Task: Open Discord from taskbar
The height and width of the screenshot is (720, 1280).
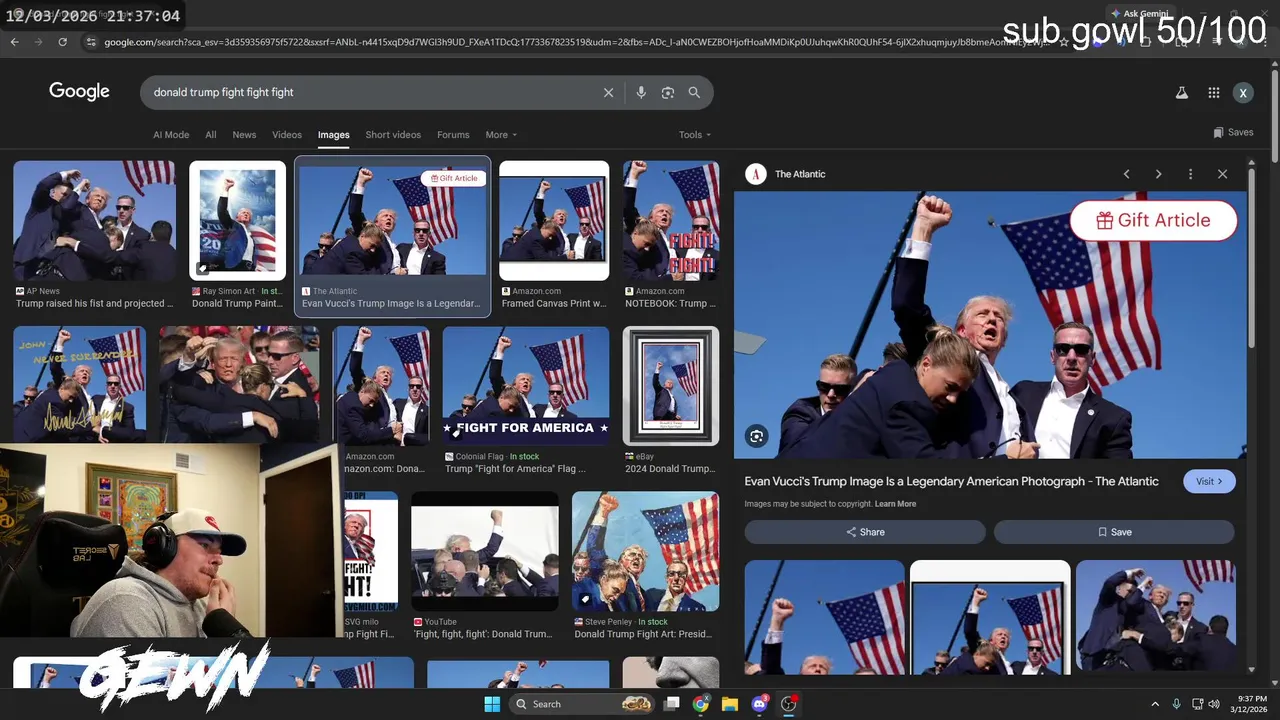Action: click(x=759, y=704)
